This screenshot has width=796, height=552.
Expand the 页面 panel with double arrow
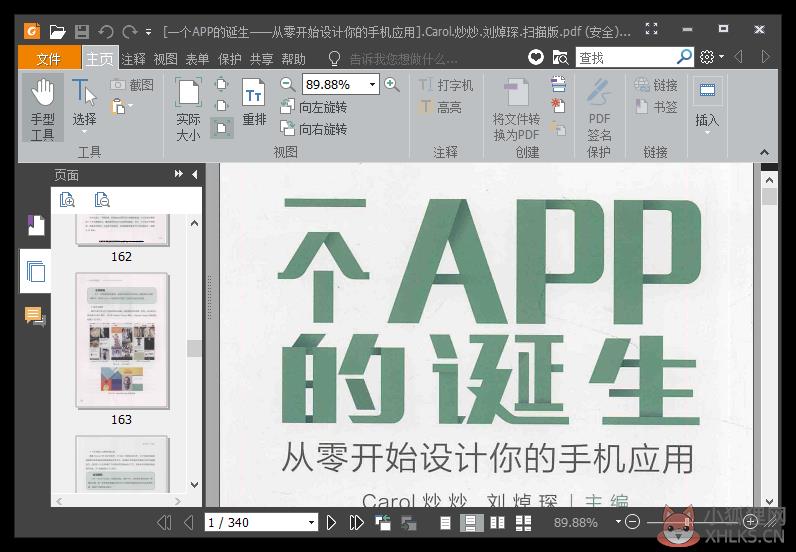(178, 174)
